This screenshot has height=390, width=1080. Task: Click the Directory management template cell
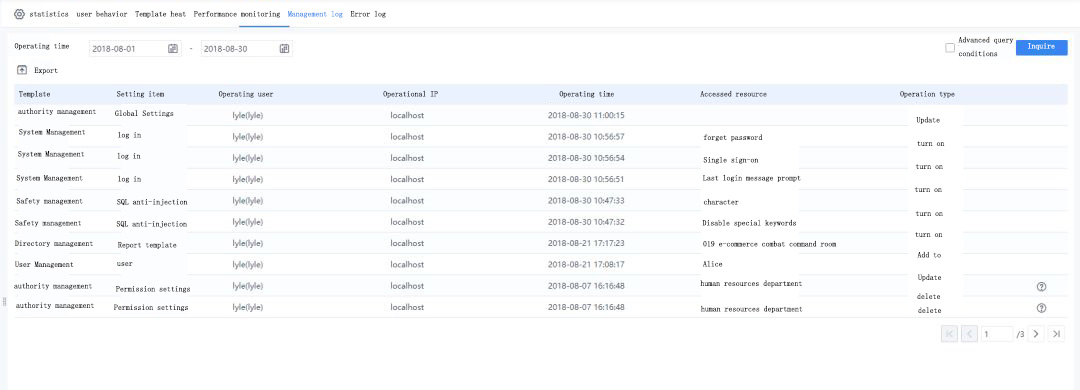[54, 243]
